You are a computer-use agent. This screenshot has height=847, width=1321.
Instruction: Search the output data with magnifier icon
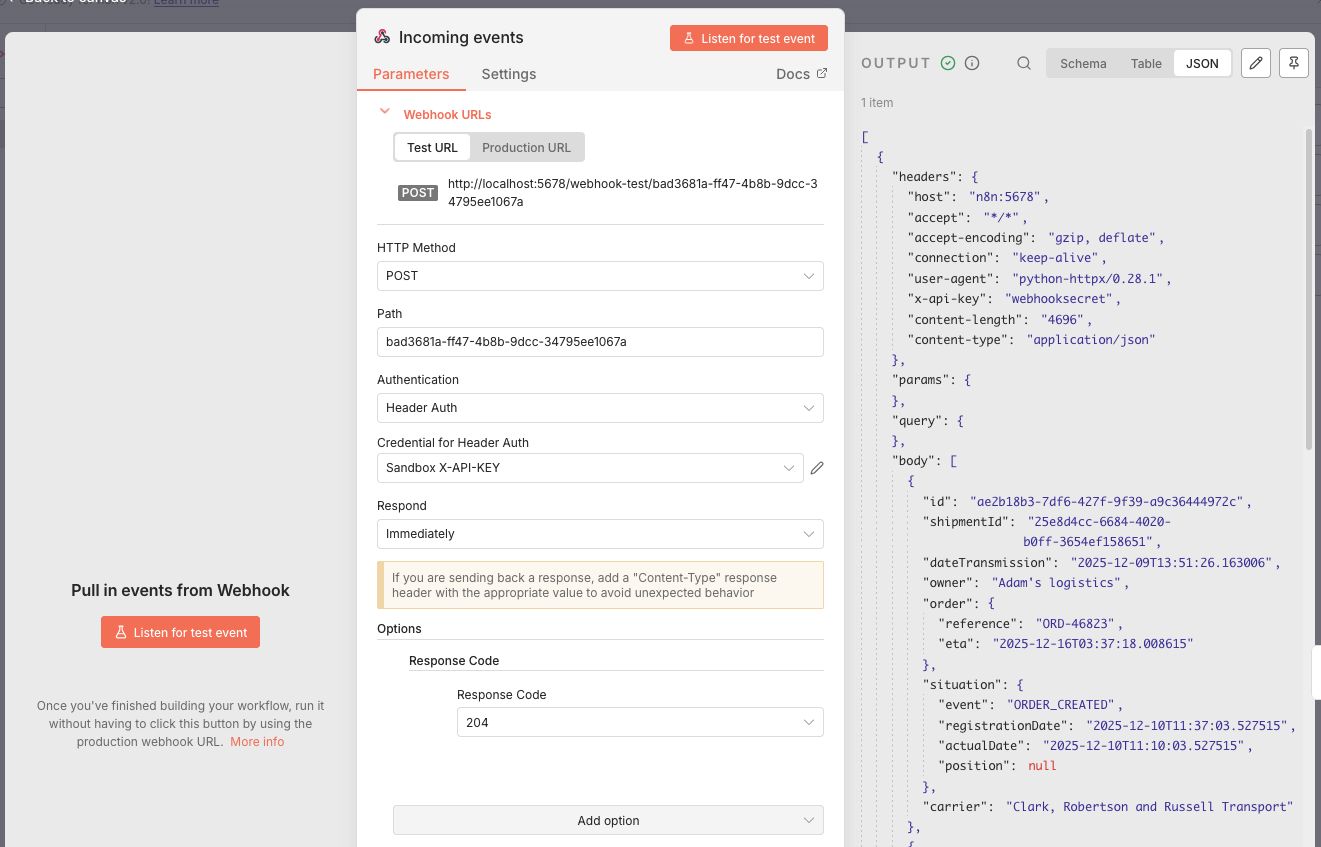1024,63
